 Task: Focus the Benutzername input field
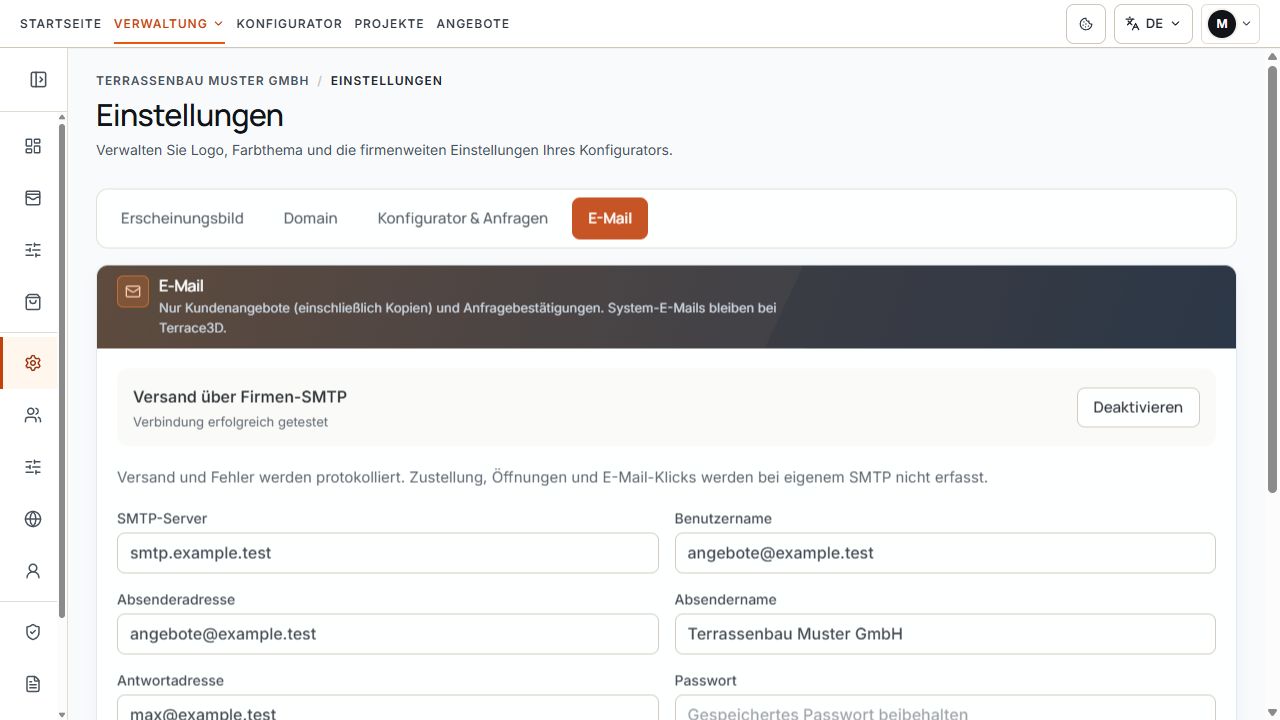pyautogui.click(x=945, y=553)
